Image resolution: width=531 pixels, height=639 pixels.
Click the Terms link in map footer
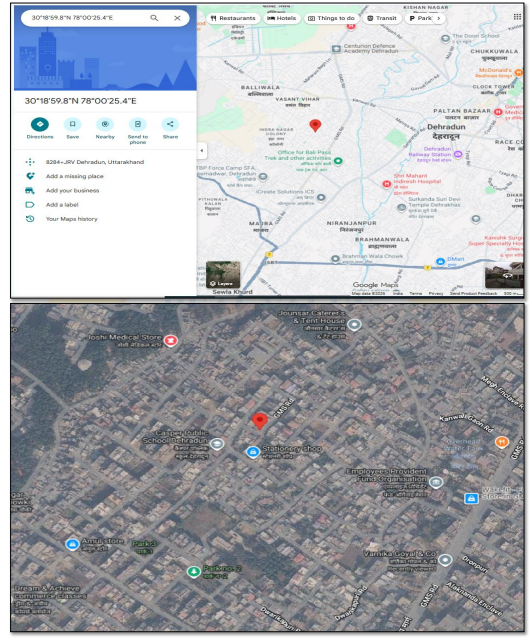pos(416,293)
